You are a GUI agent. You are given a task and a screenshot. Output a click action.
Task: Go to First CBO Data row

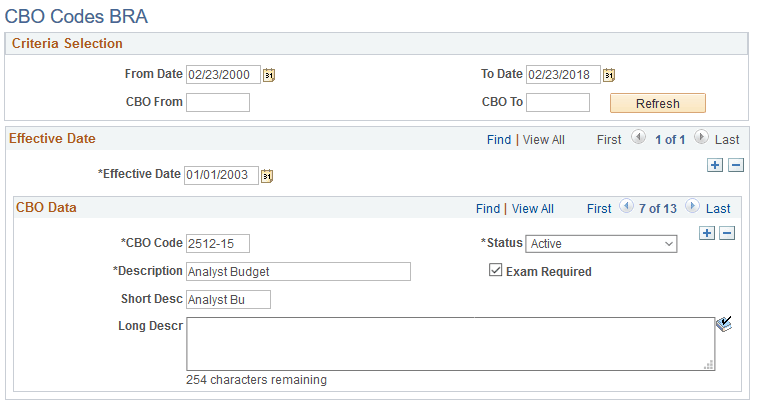click(599, 209)
